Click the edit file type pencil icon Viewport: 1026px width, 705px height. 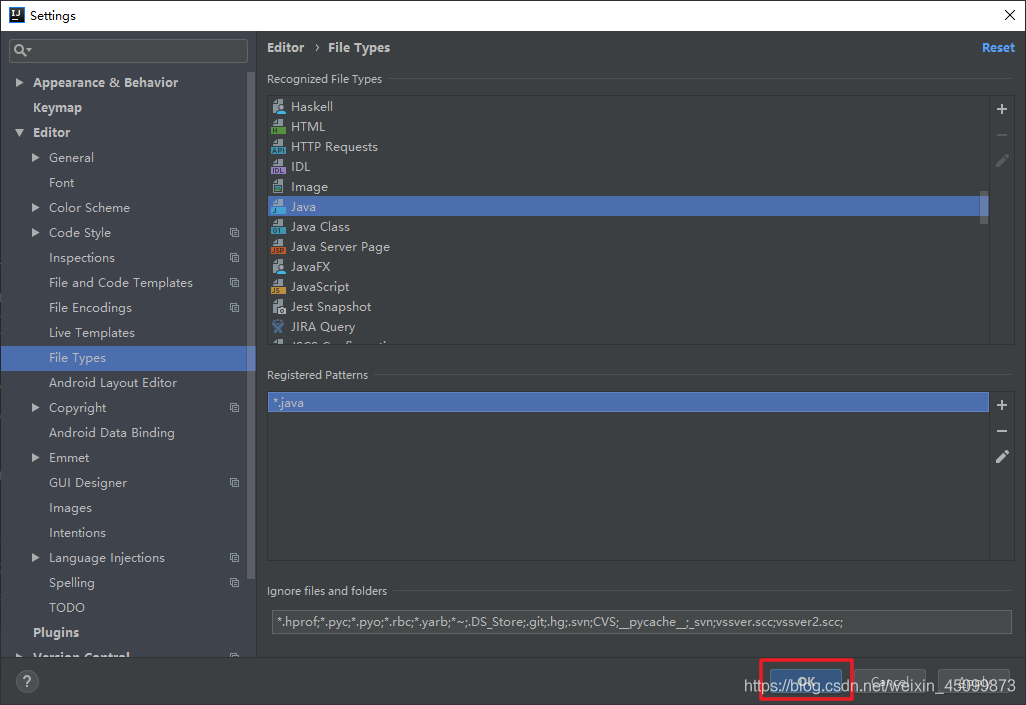click(1002, 160)
